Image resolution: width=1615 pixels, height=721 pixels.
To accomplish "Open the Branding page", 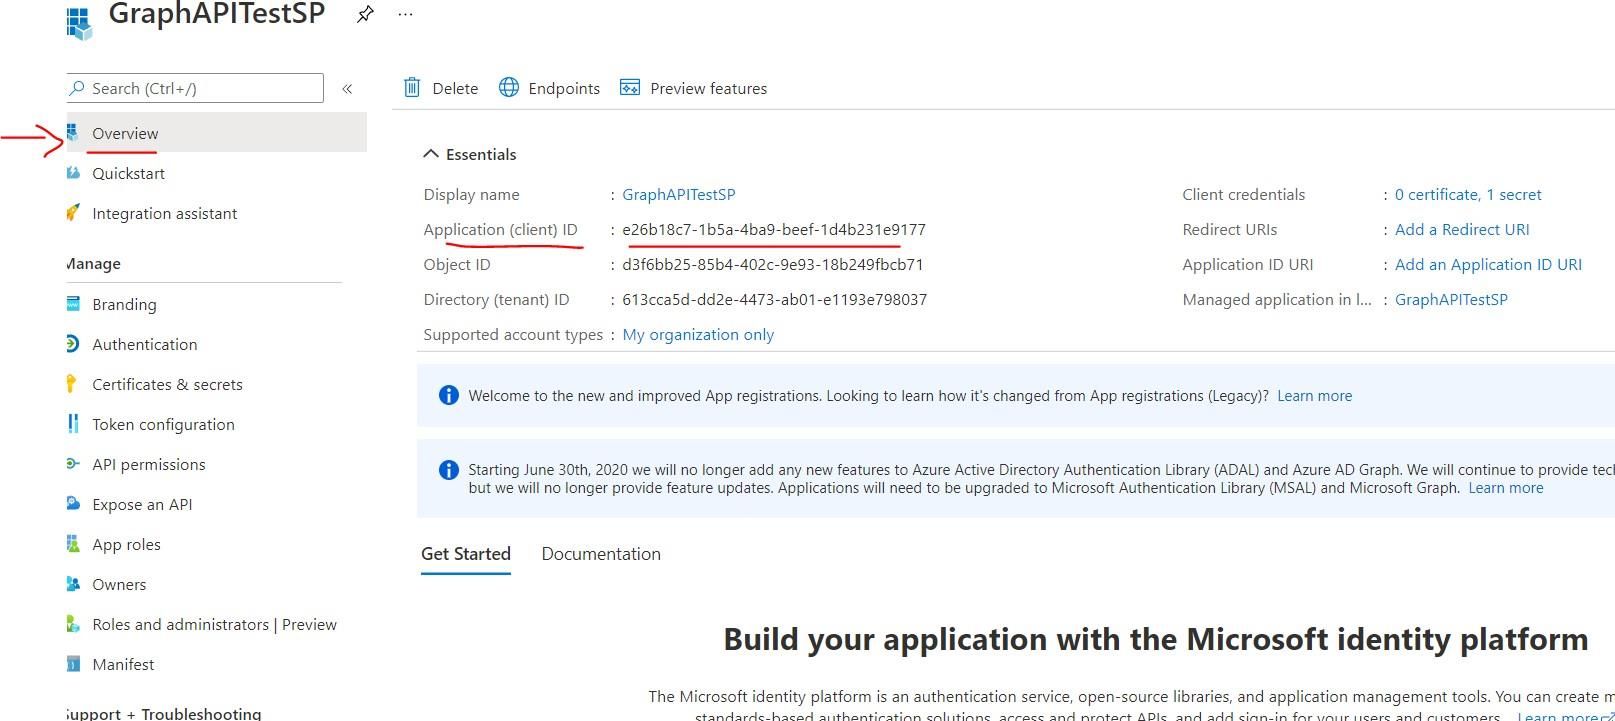I will 124,304.
